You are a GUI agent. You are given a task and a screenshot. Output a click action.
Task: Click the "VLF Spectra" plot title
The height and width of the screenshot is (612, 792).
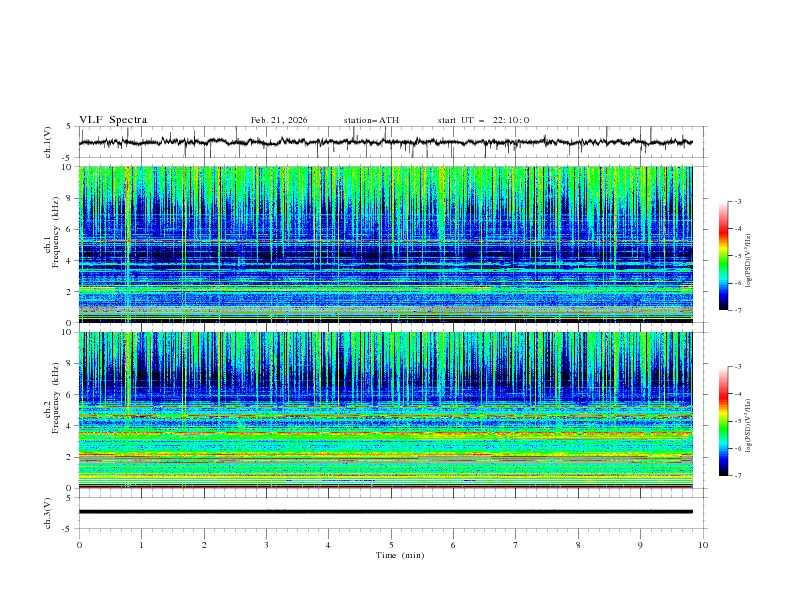click(x=113, y=120)
